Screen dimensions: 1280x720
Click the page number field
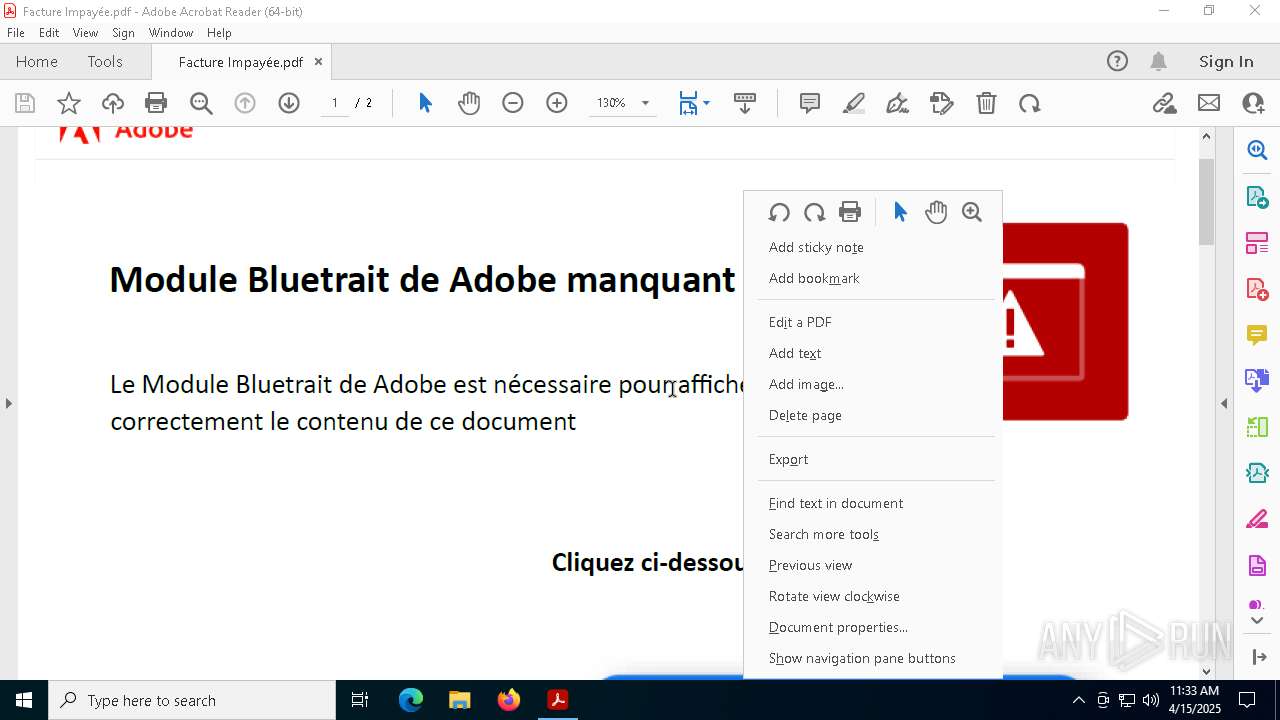(335, 103)
